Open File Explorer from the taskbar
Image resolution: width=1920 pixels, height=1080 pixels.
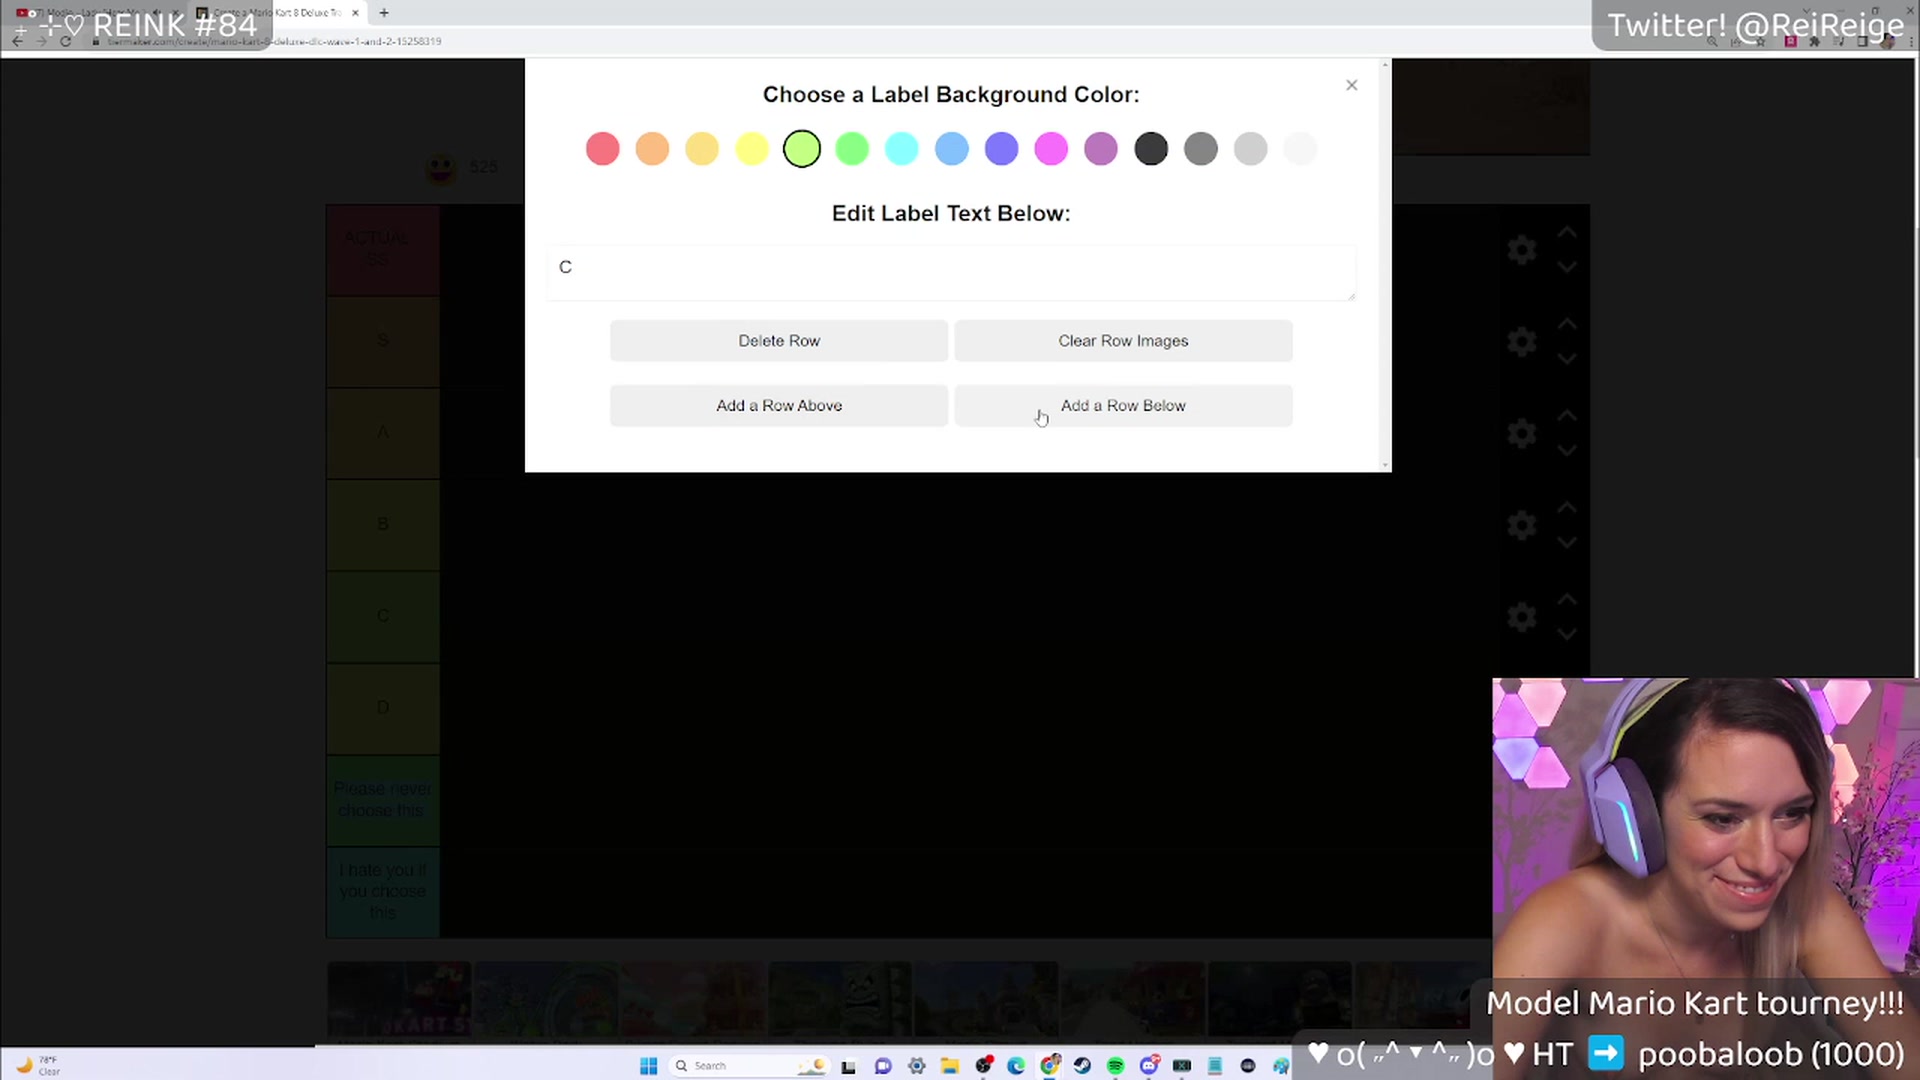point(950,1066)
